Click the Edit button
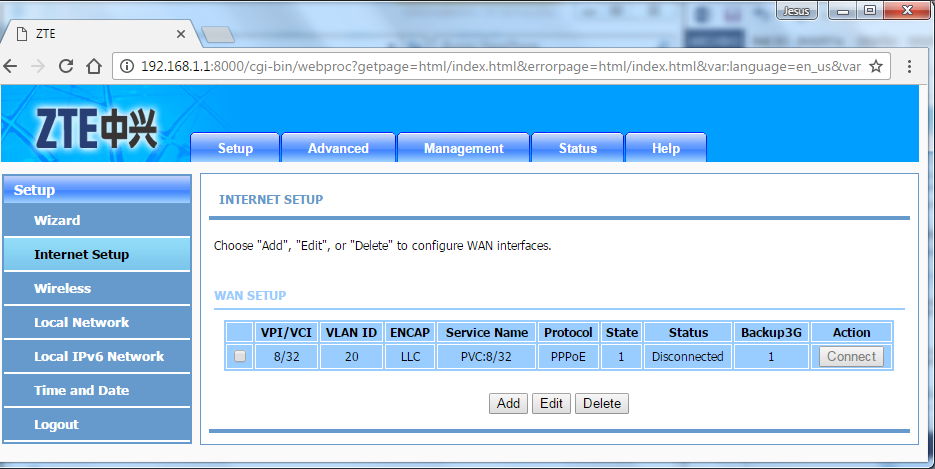Viewport: 935px width, 469px height. point(551,403)
